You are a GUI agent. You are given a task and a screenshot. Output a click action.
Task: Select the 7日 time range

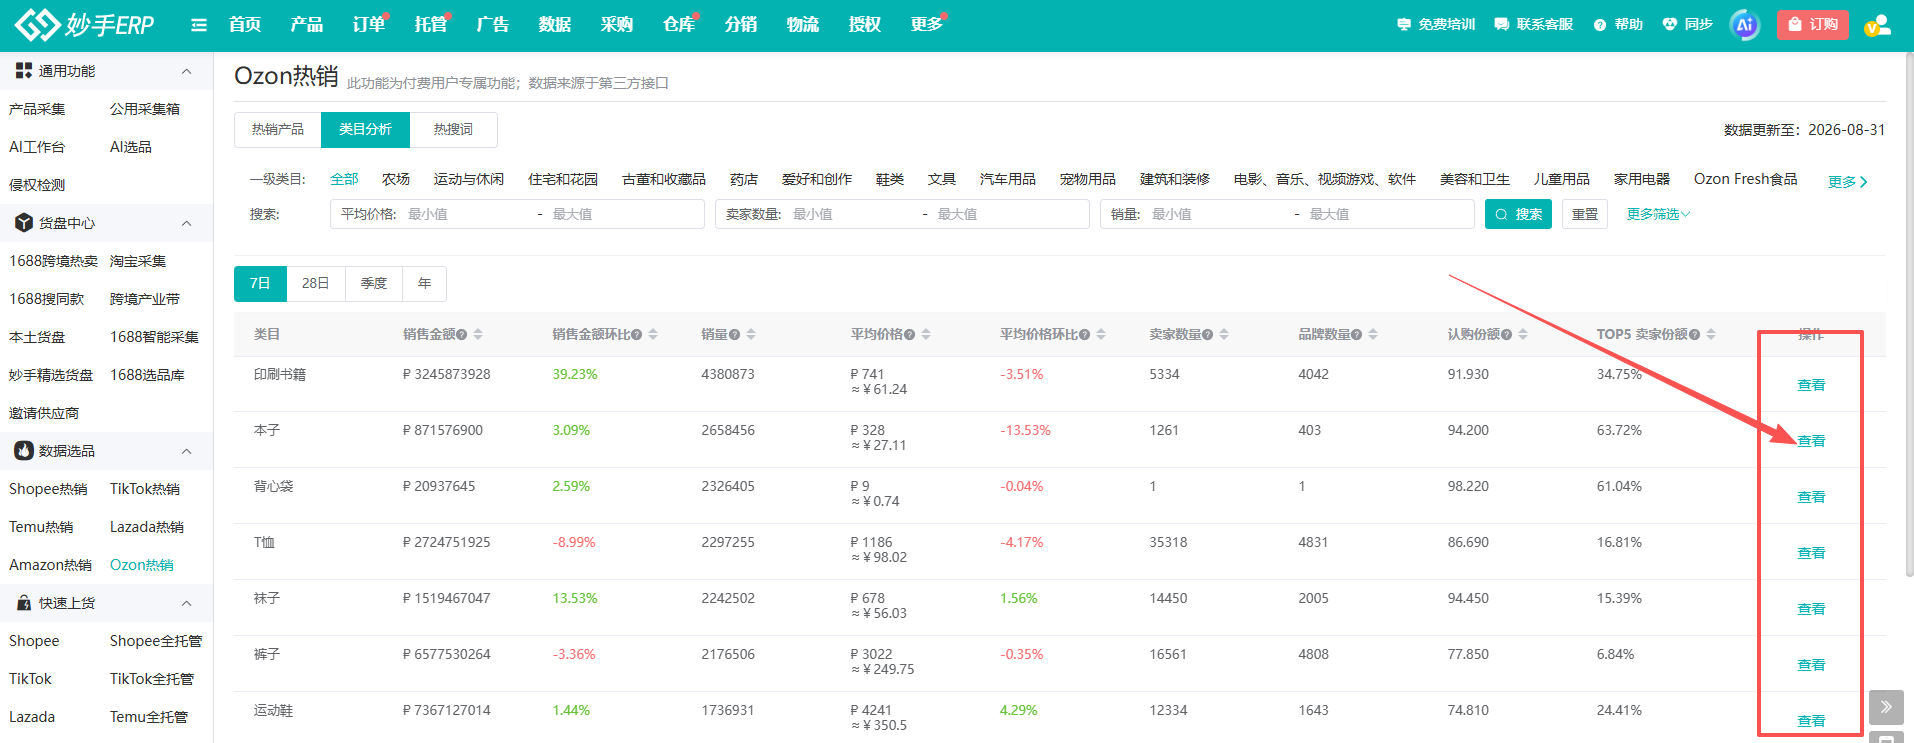point(260,284)
